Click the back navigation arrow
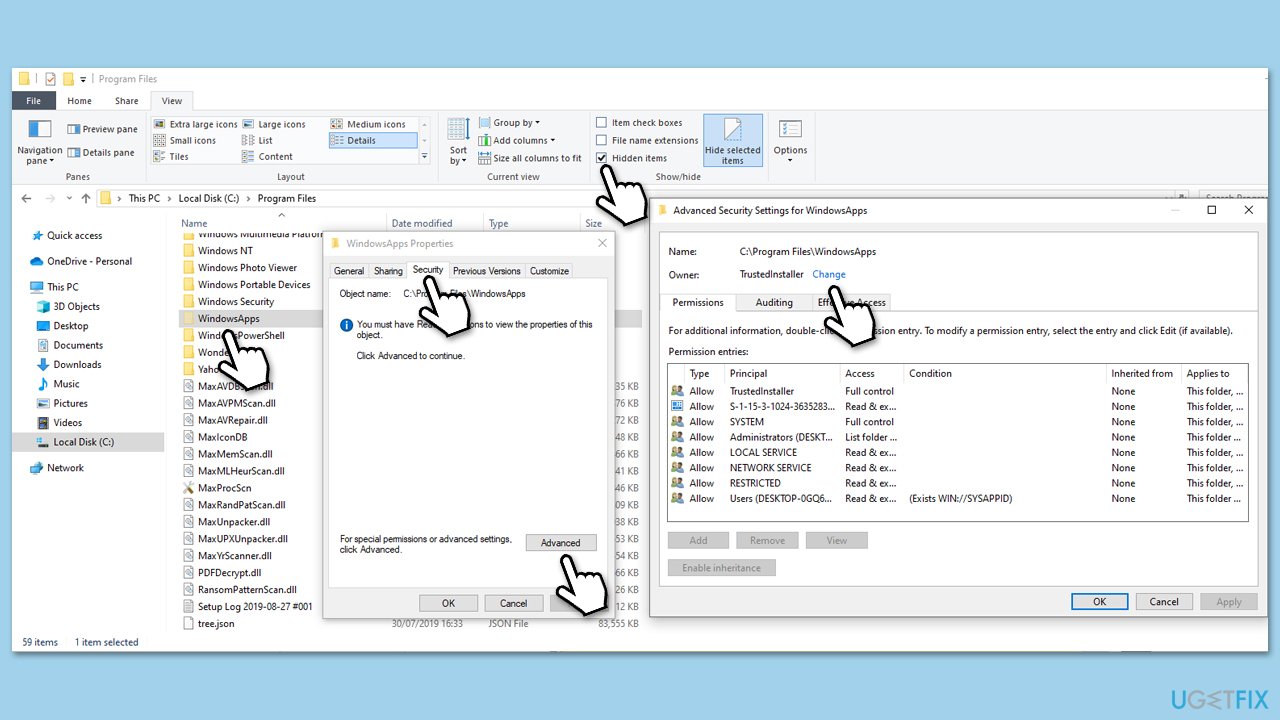This screenshot has height=720, width=1280. click(x=26, y=198)
